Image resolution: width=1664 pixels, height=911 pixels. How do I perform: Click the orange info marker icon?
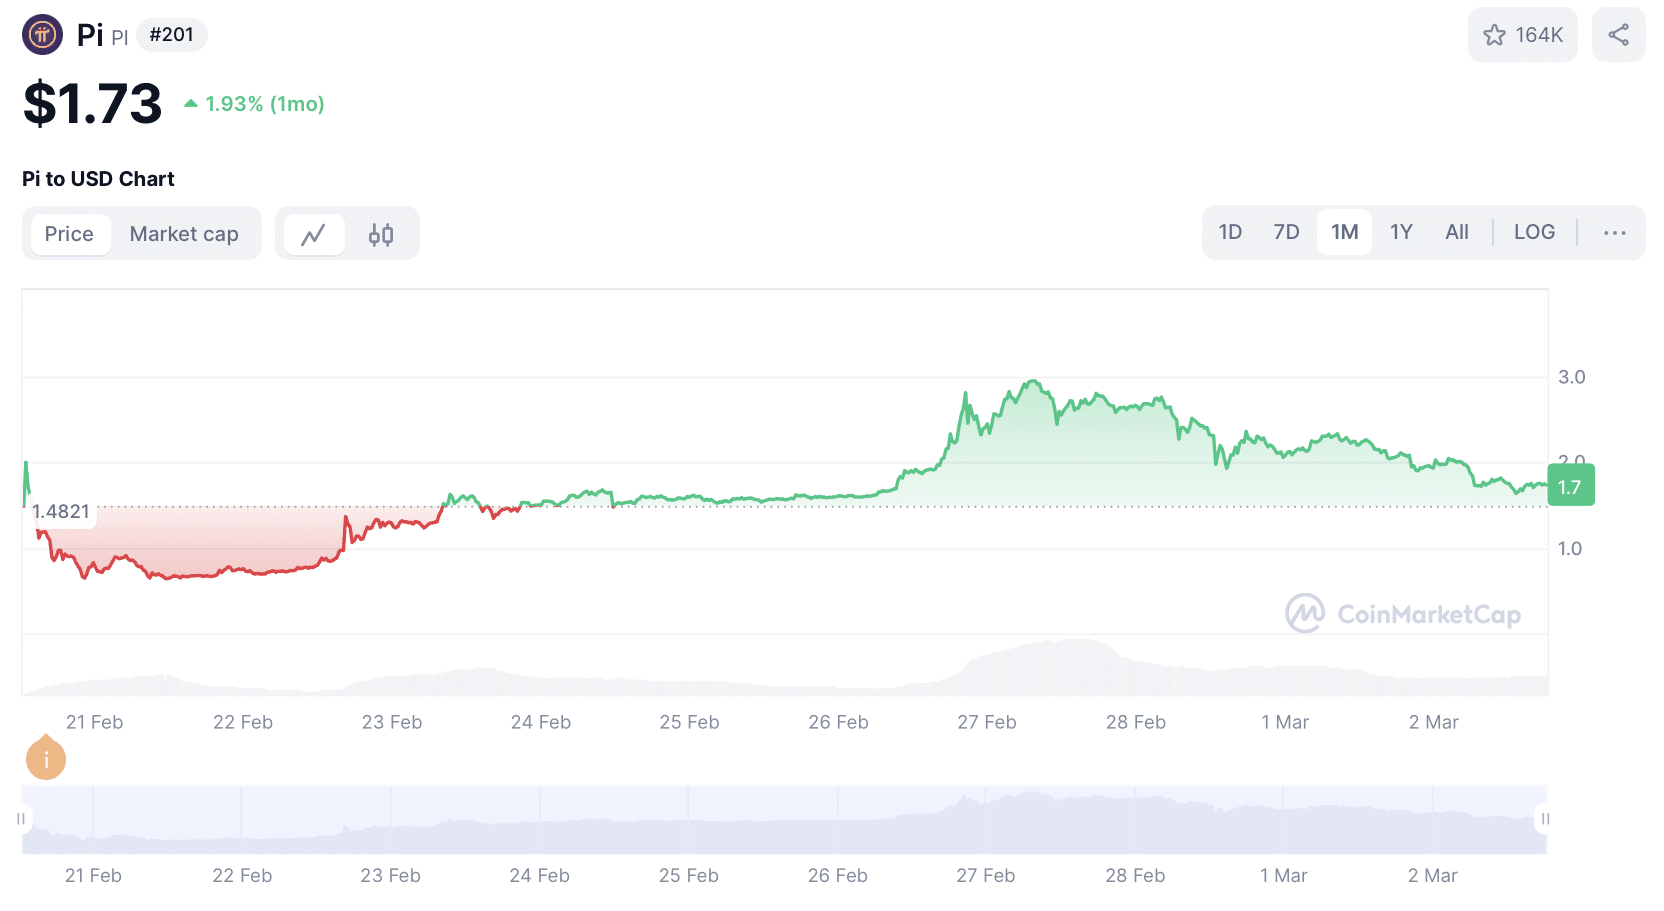click(x=46, y=759)
